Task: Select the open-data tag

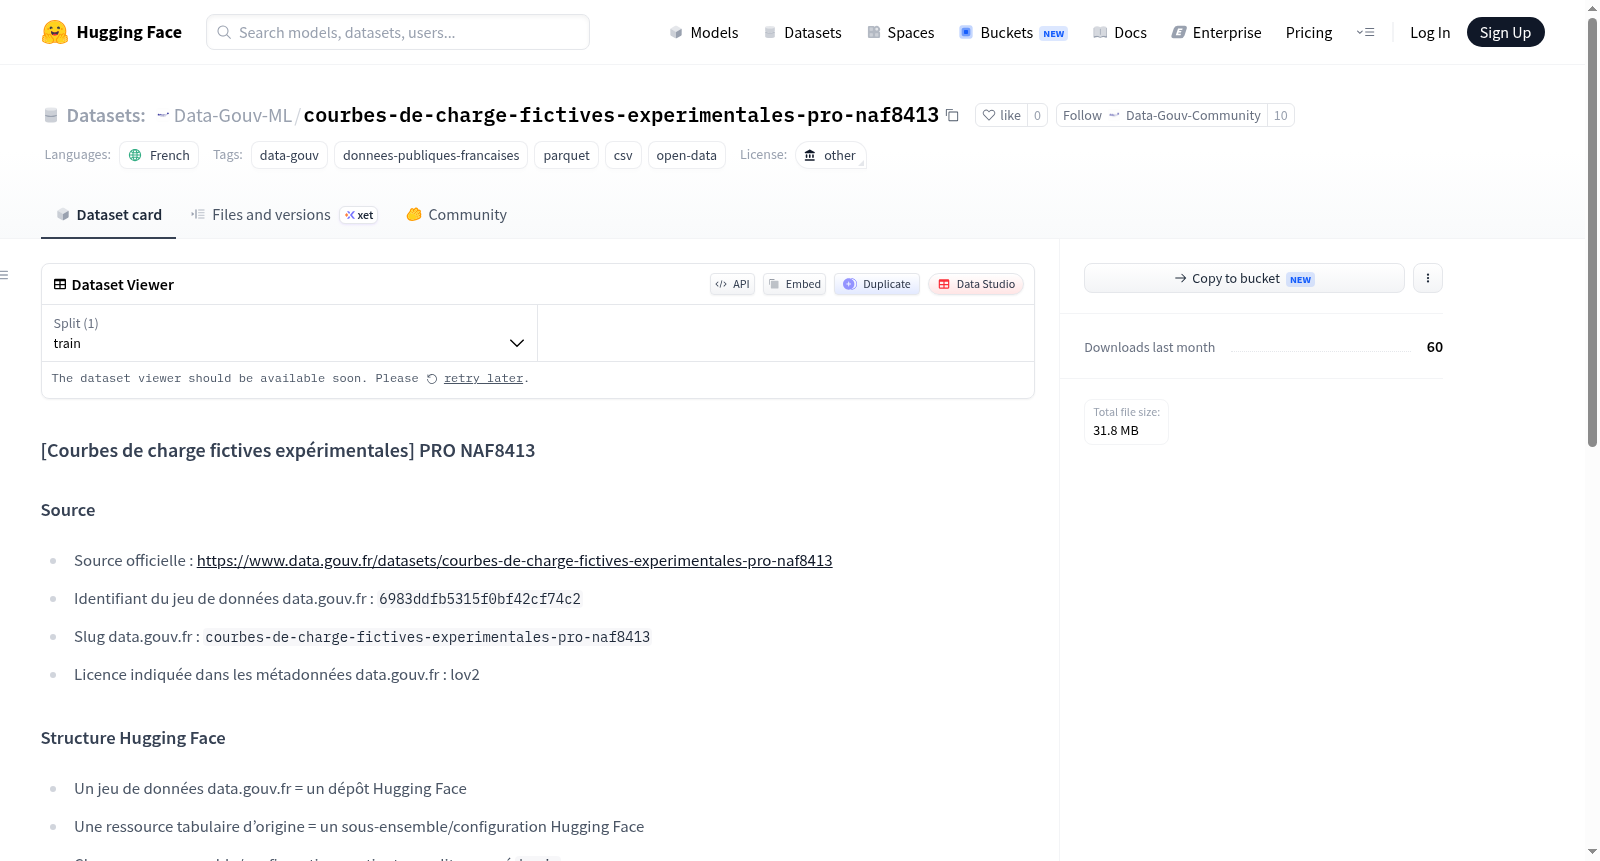Action: point(687,156)
